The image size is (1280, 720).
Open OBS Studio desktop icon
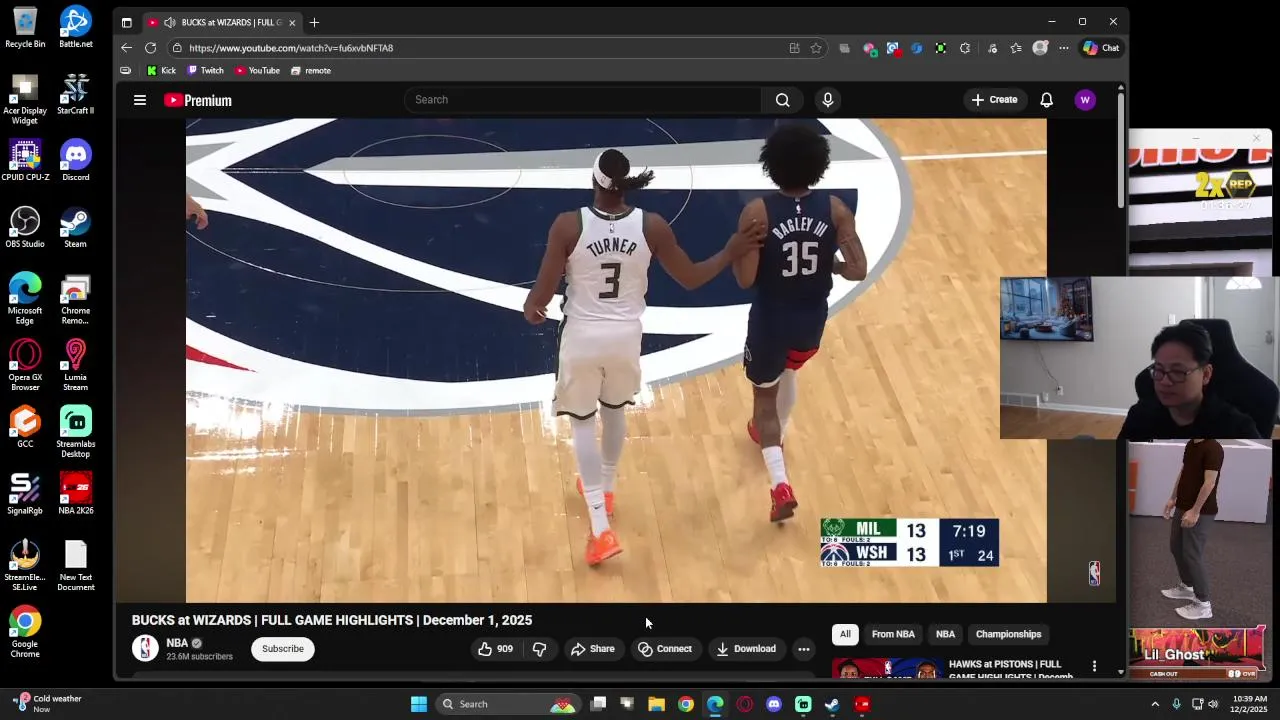click(x=25, y=227)
